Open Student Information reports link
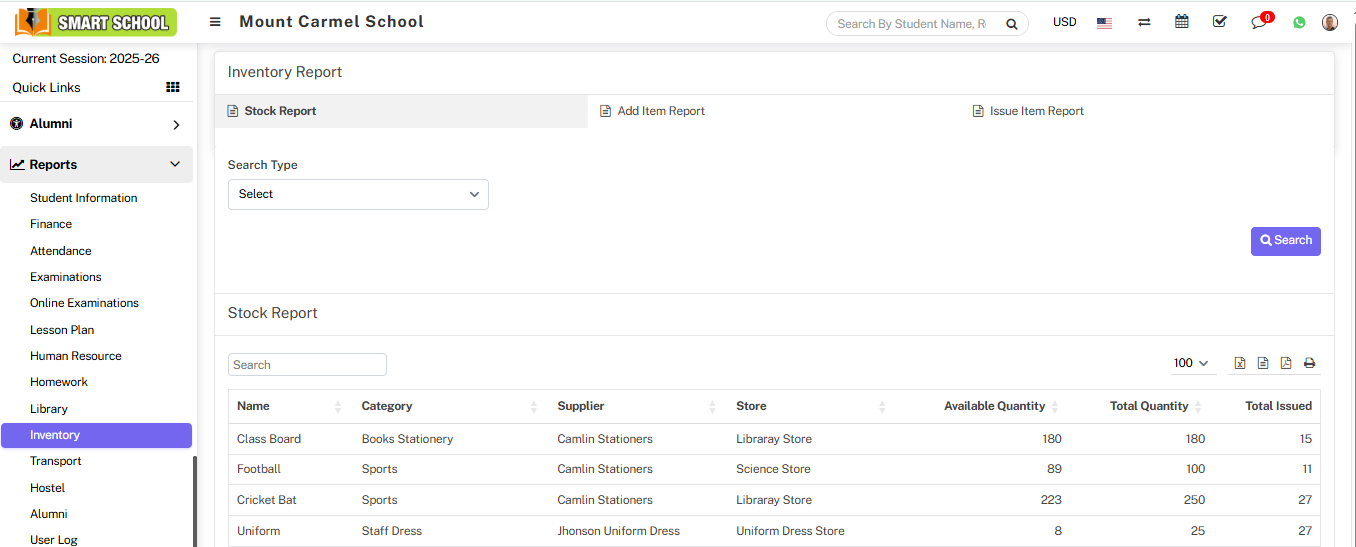This screenshot has height=547, width=1356. tap(84, 198)
